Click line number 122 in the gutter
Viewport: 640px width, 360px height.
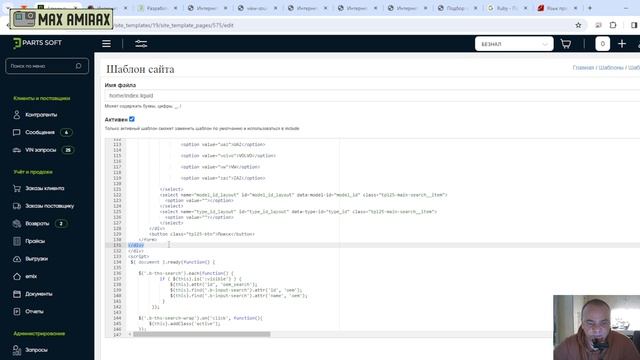coord(117,195)
